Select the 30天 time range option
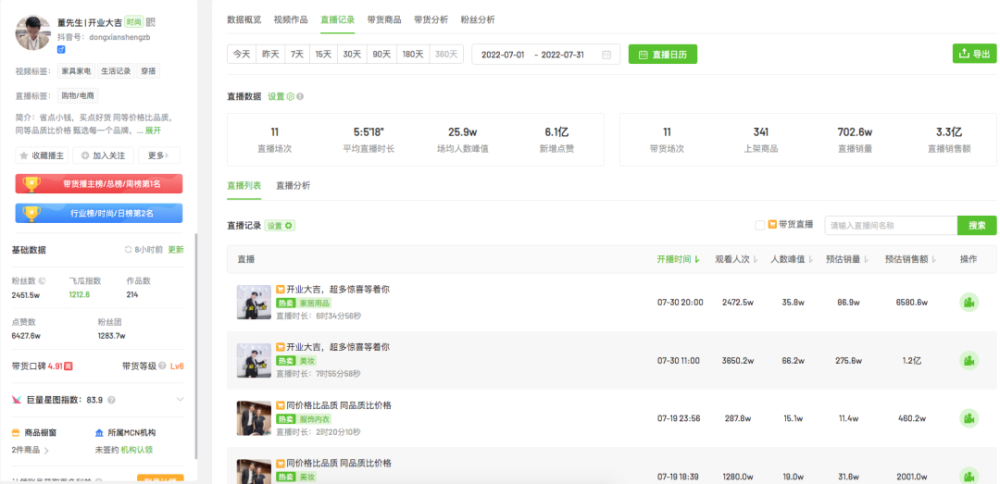Image resolution: width=1000 pixels, height=484 pixels. click(x=352, y=54)
